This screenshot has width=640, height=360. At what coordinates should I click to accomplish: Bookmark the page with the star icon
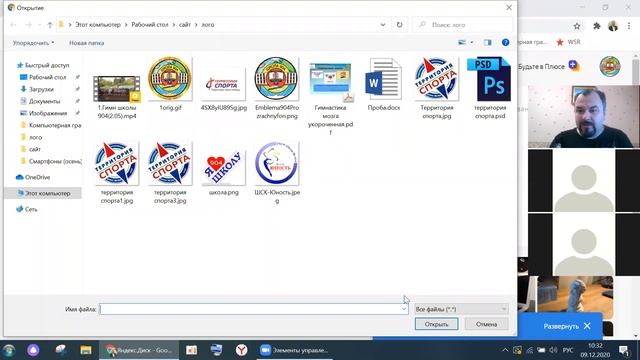[577, 26]
